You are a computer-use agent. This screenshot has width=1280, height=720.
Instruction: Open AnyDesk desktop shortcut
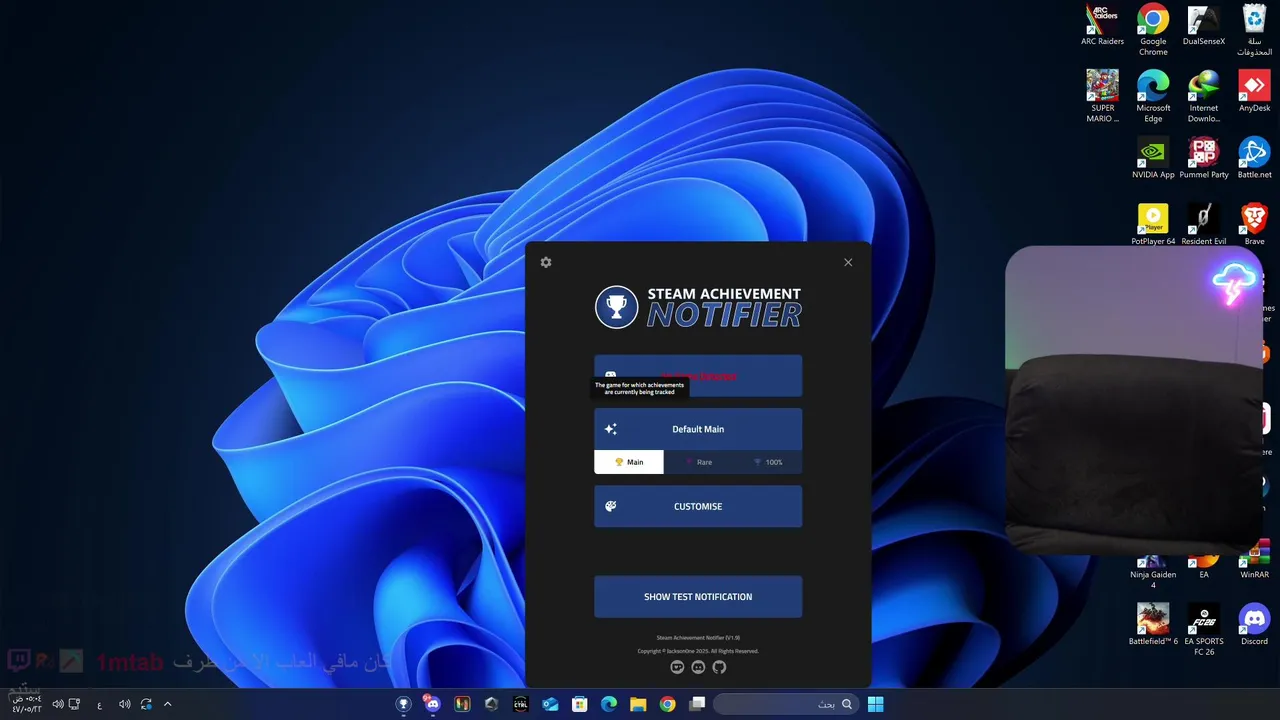point(1254,92)
